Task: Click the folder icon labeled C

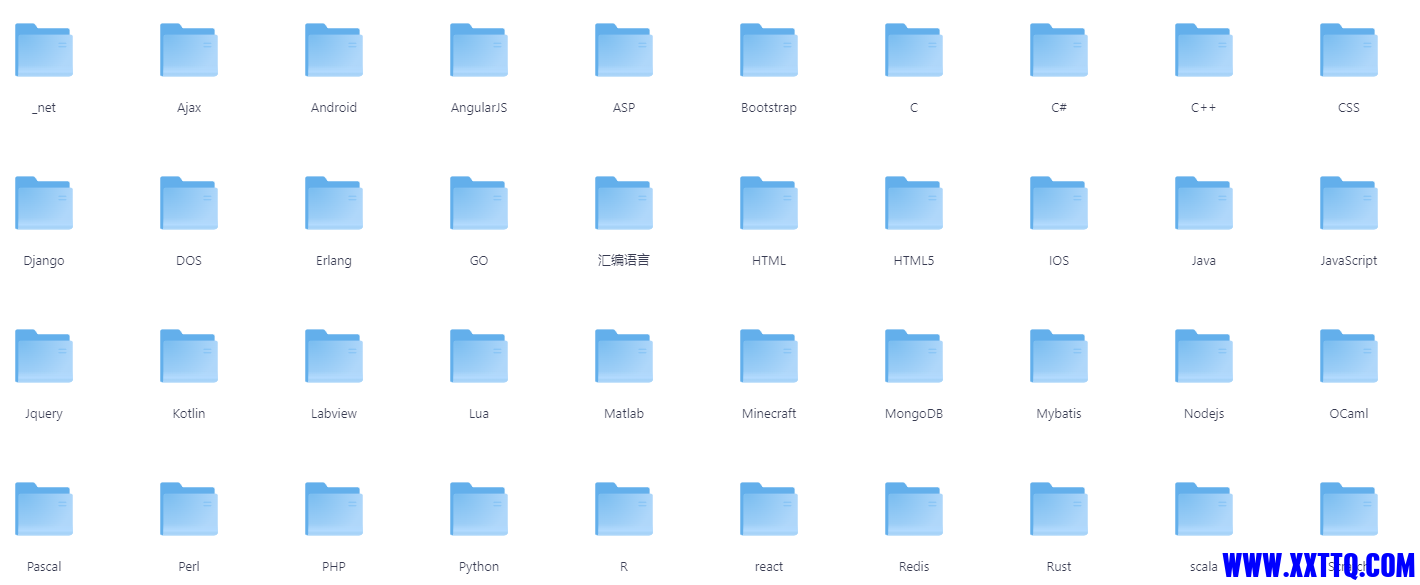Action: tap(914, 50)
